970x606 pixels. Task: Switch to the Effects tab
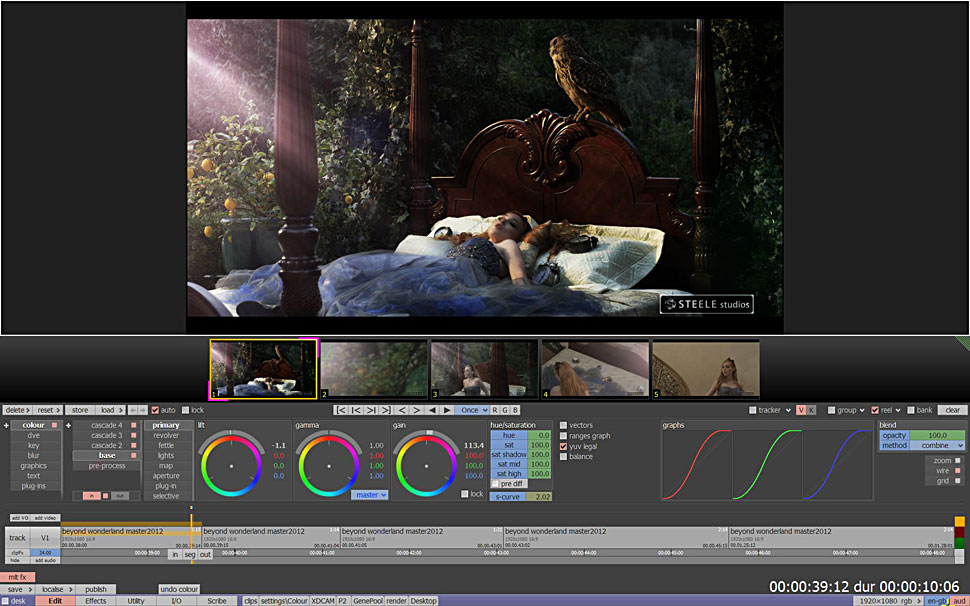pos(96,601)
